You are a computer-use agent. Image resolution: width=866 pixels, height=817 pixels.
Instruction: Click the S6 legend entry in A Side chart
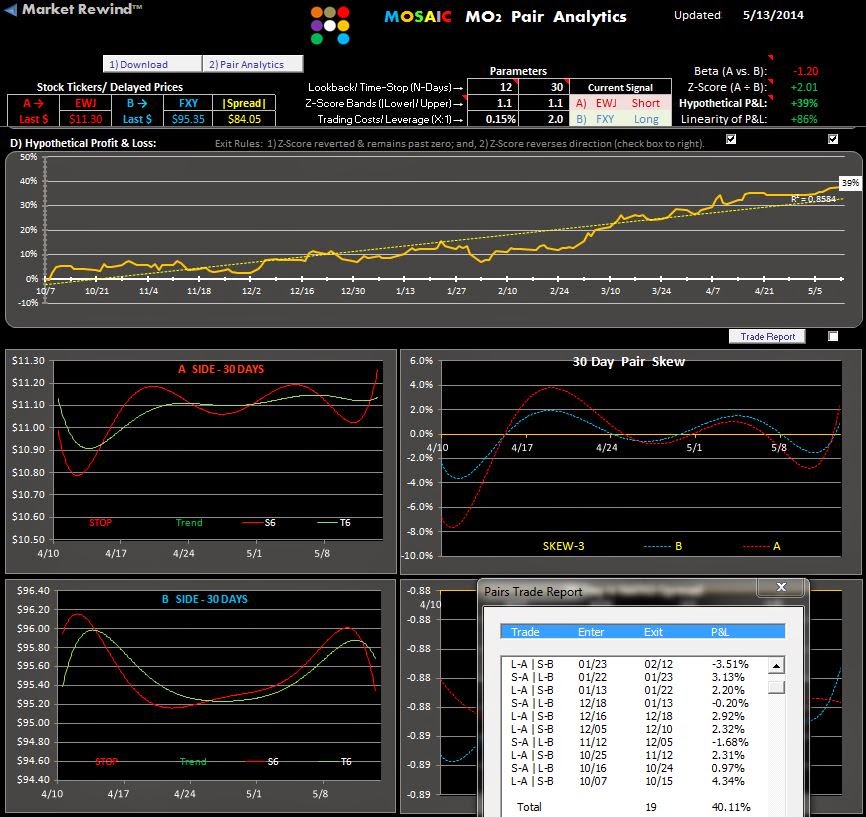click(x=260, y=523)
